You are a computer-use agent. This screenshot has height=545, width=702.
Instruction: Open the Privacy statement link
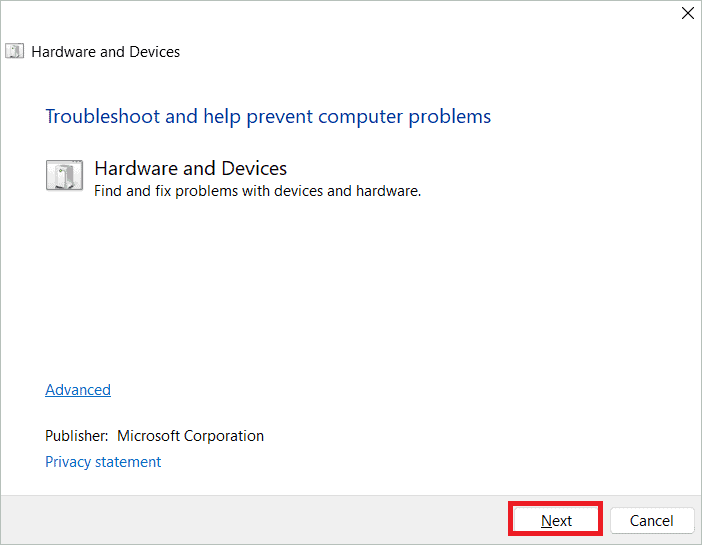[103, 462]
